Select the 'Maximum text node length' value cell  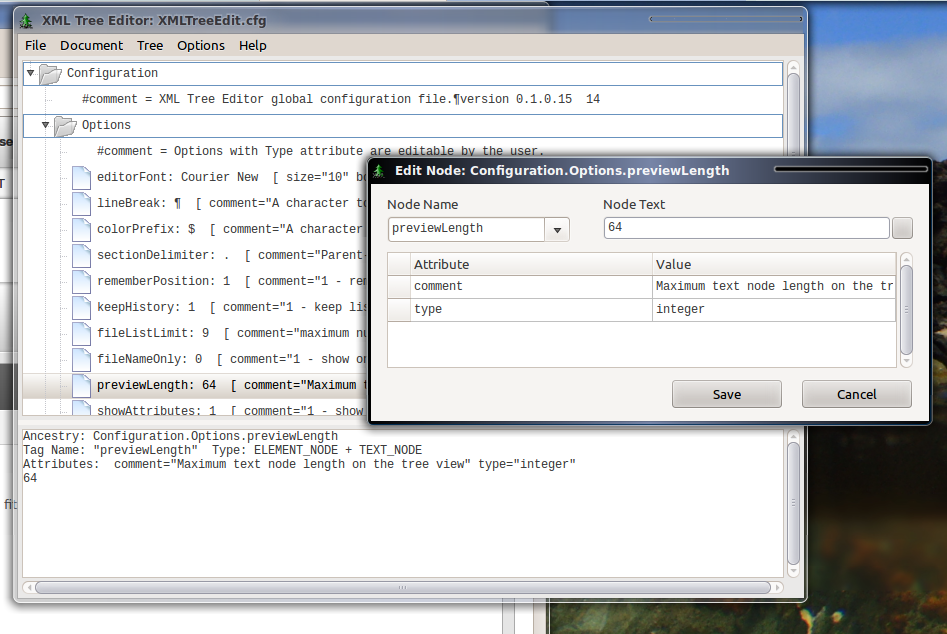click(x=774, y=286)
